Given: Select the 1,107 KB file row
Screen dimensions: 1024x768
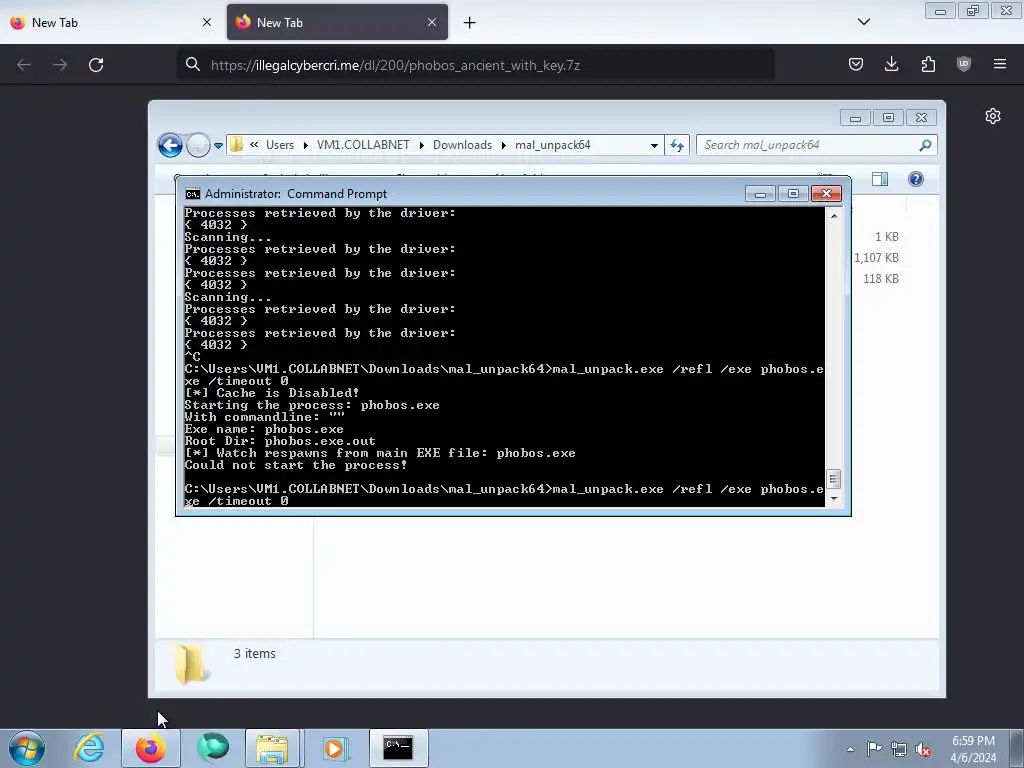Looking at the screenshot, I should [x=876, y=258].
